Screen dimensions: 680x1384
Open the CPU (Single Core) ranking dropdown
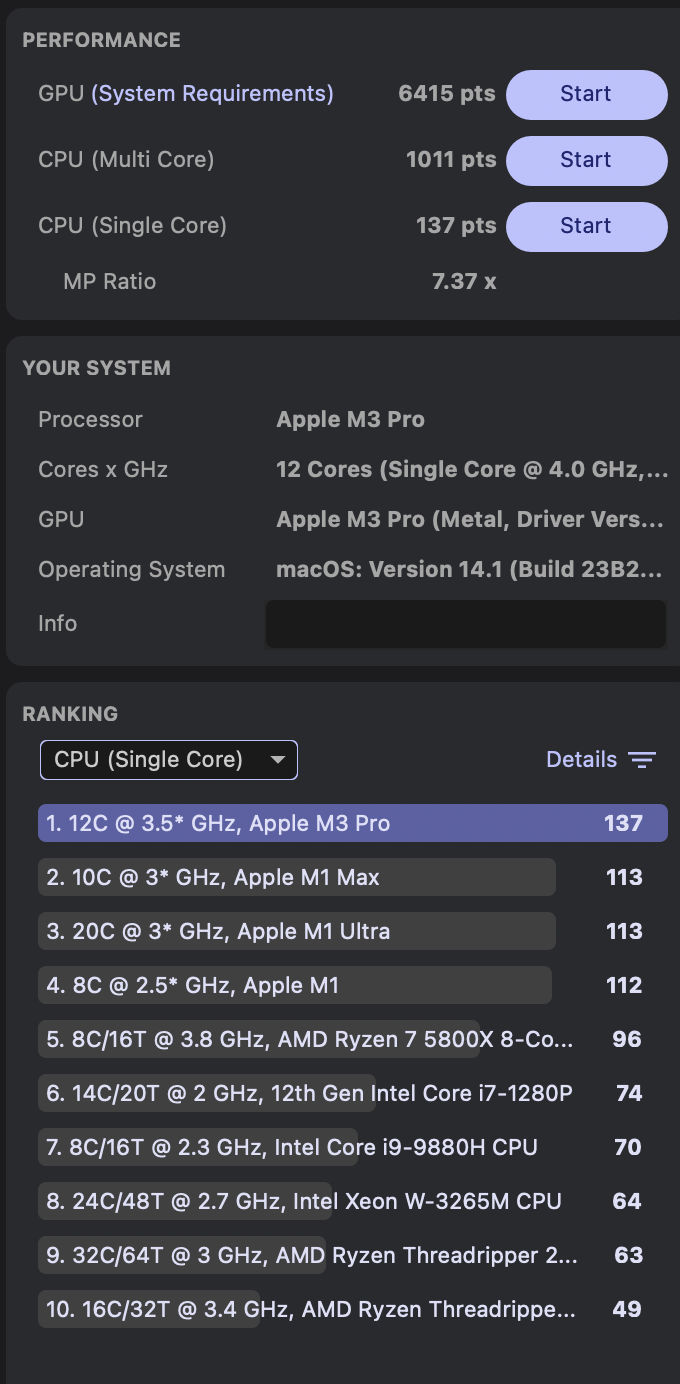(x=169, y=760)
